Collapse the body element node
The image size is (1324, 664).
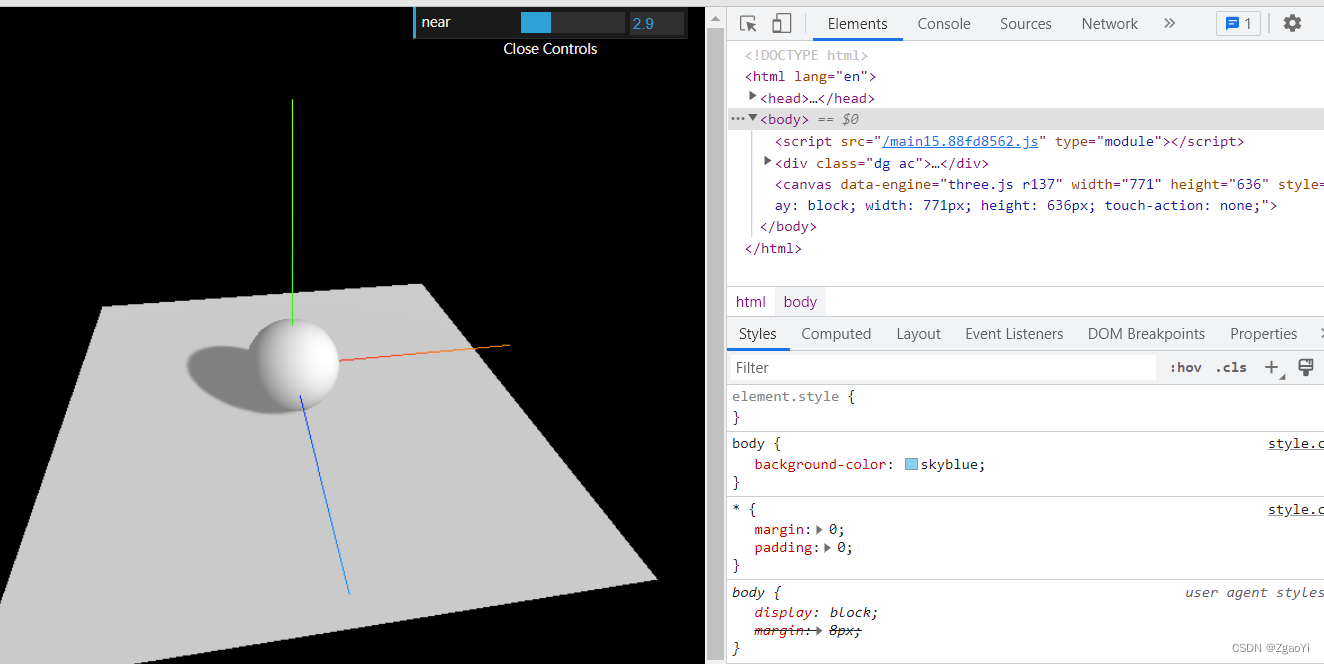coord(752,119)
